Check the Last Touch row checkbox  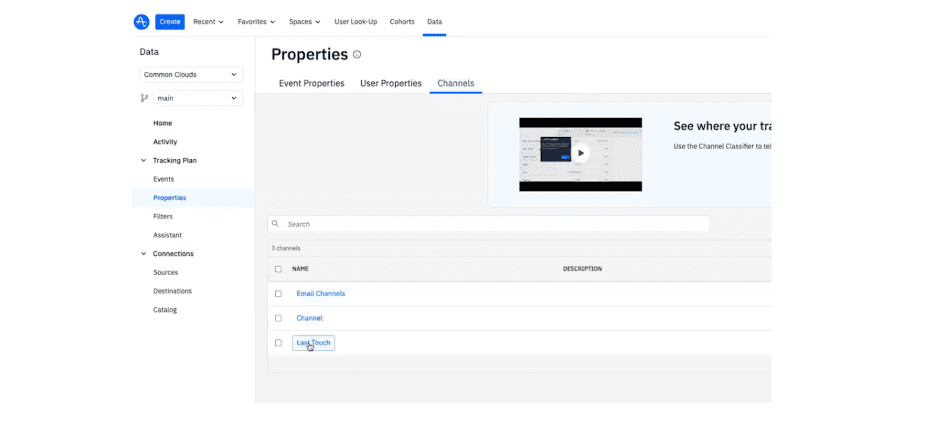tap(278, 343)
